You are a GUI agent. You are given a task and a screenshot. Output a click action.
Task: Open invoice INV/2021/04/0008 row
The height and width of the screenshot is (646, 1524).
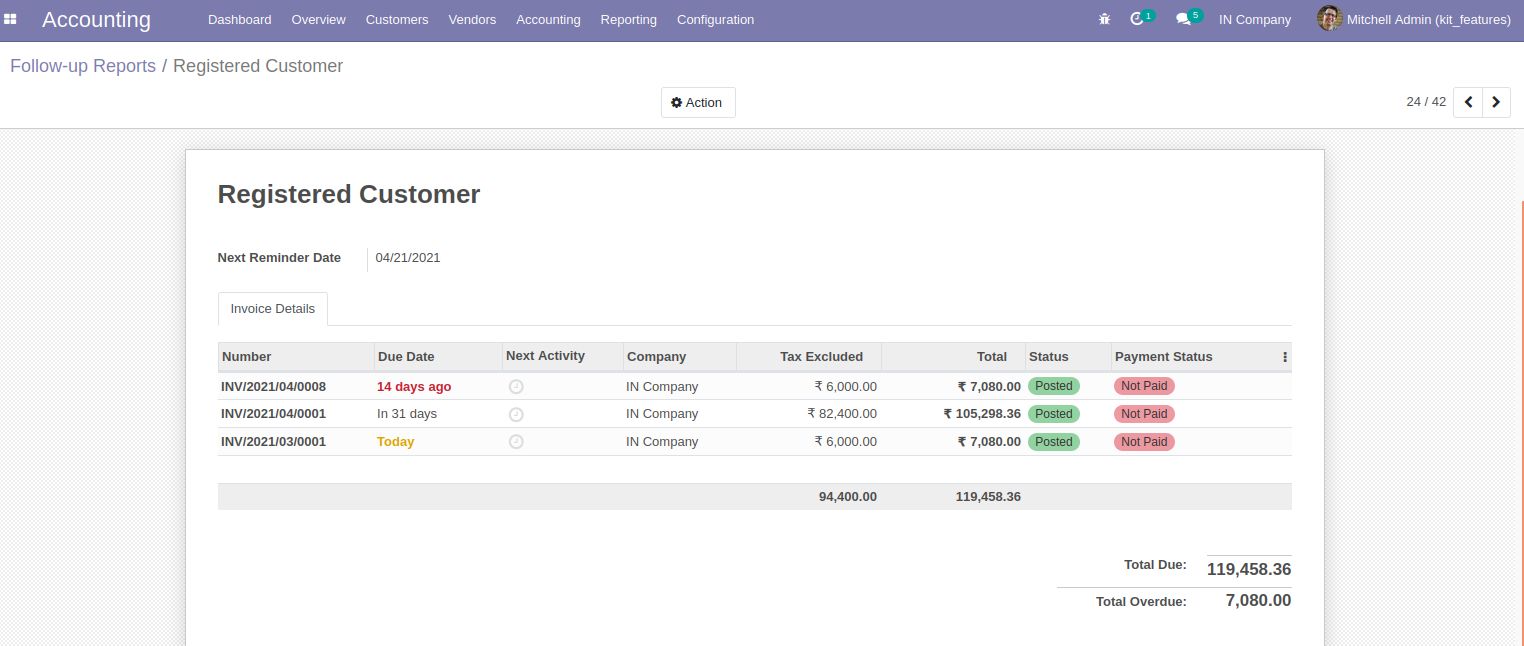tap(273, 387)
